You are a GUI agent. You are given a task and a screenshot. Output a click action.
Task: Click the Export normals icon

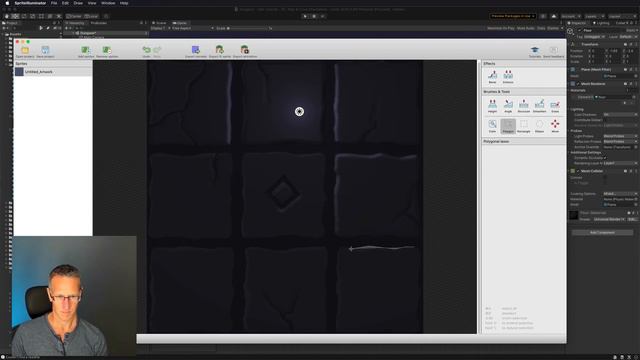tap(196, 51)
